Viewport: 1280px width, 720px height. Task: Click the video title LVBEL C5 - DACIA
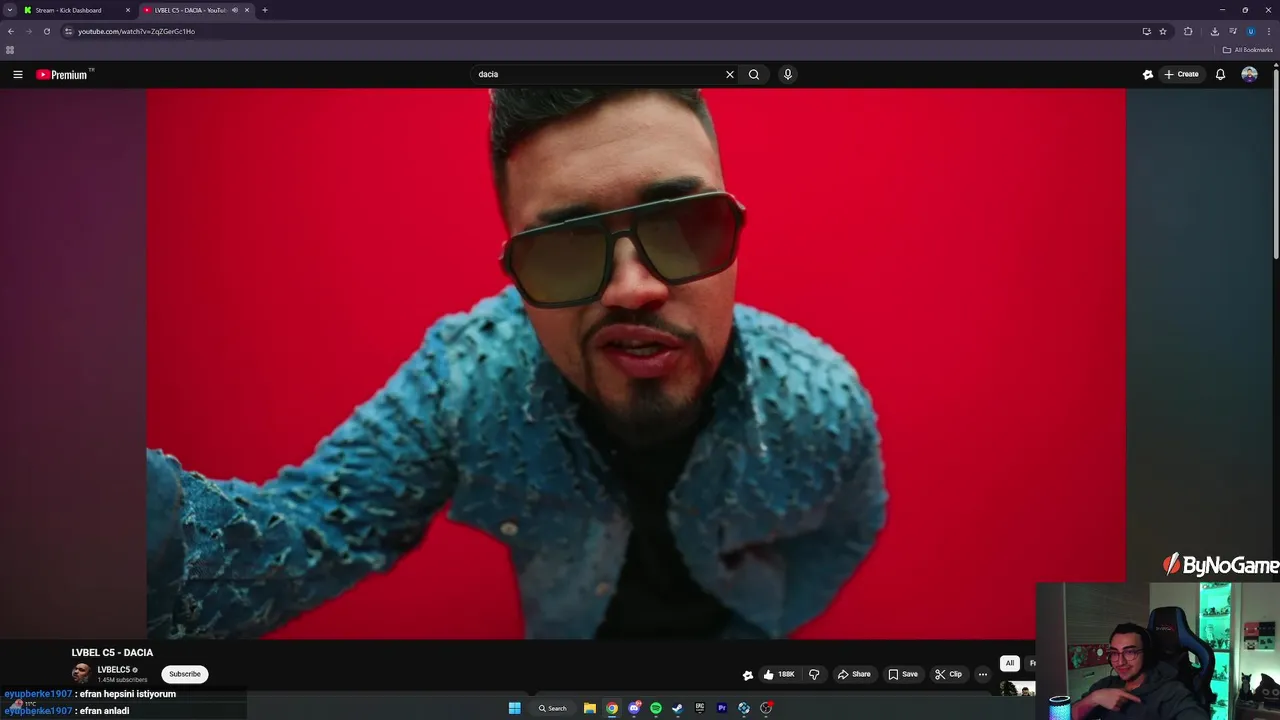pyautogui.click(x=112, y=653)
